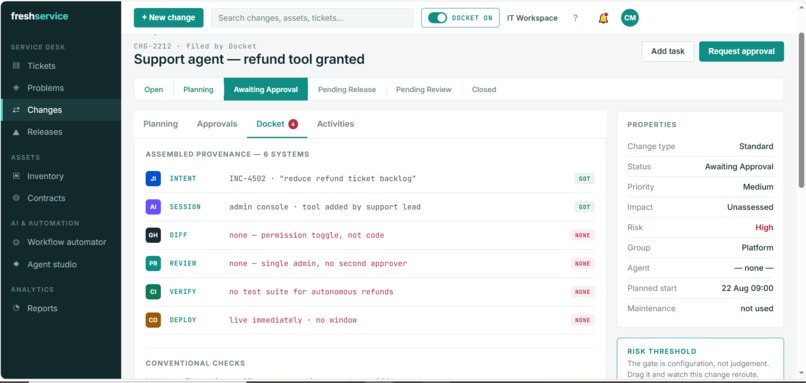Click 'none — permission toggle, not code' text
This screenshot has width=806, height=383.
tap(306, 235)
